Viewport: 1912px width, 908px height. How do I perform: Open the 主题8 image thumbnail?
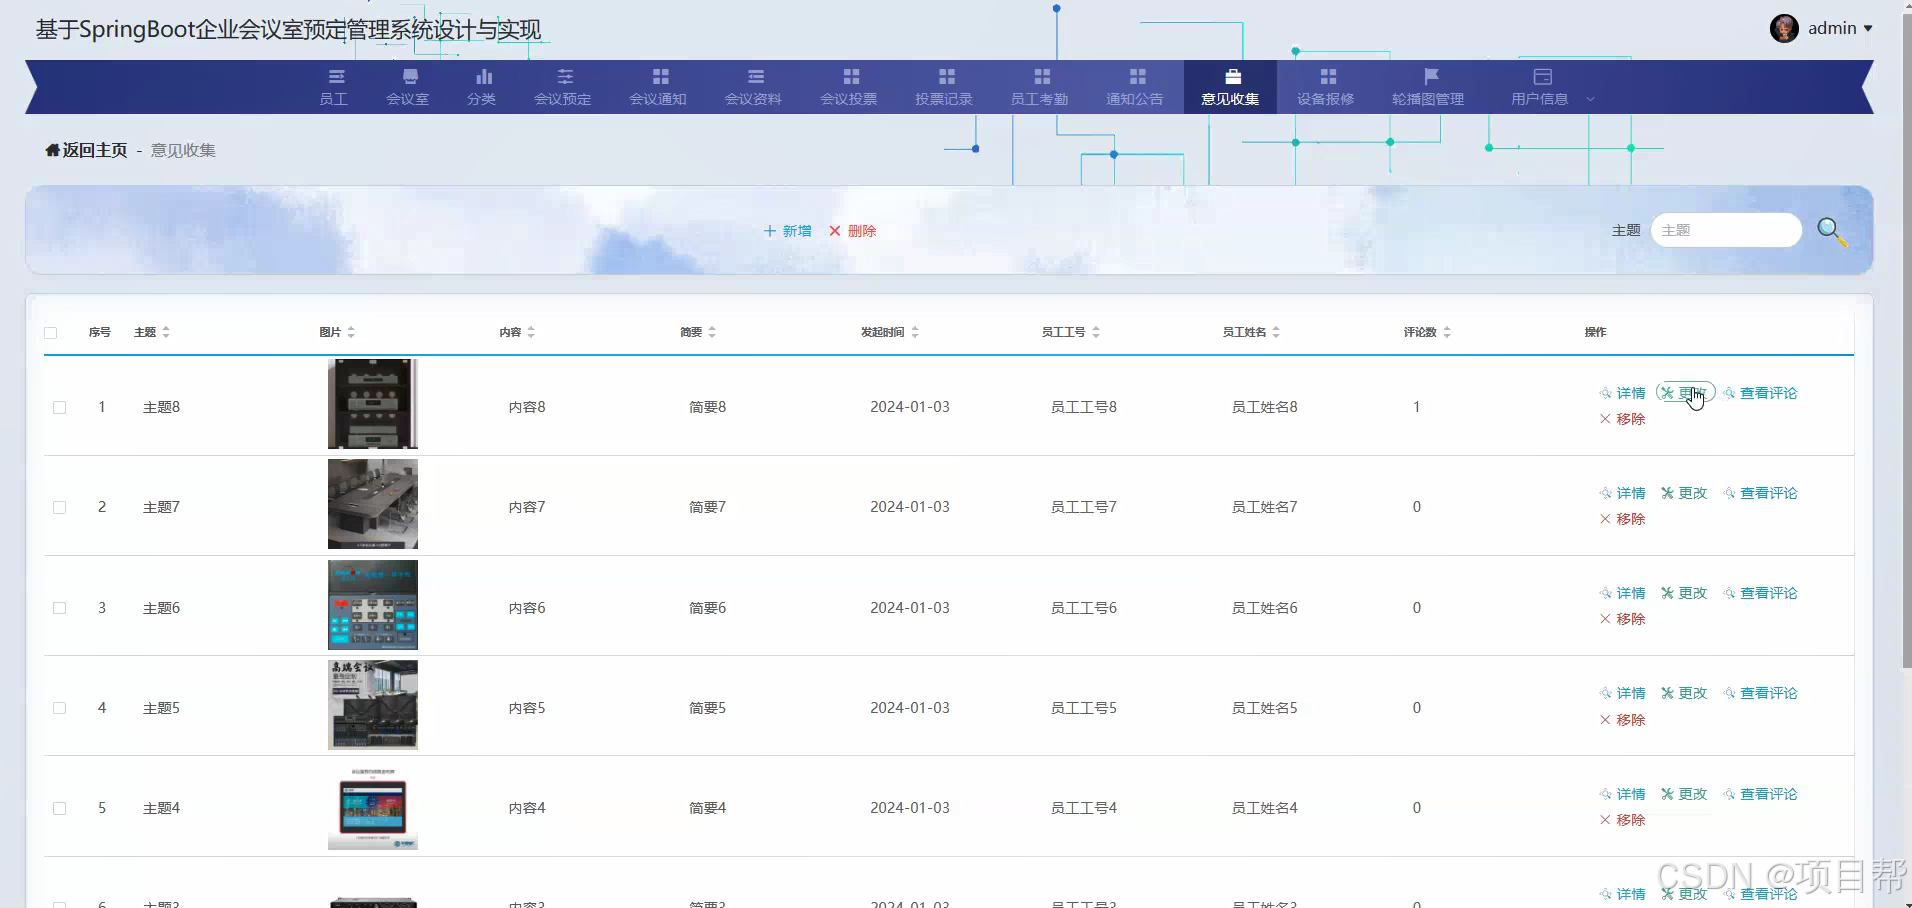tap(373, 404)
